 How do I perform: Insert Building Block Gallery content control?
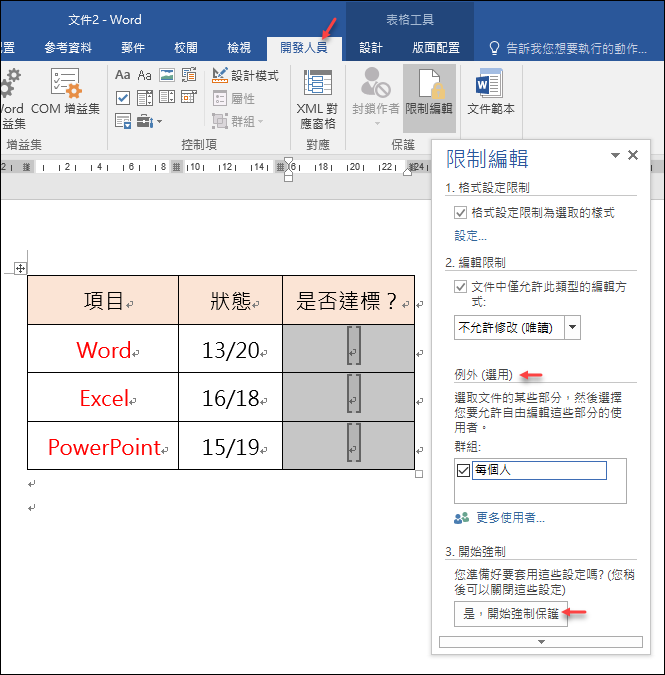(x=189, y=75)
